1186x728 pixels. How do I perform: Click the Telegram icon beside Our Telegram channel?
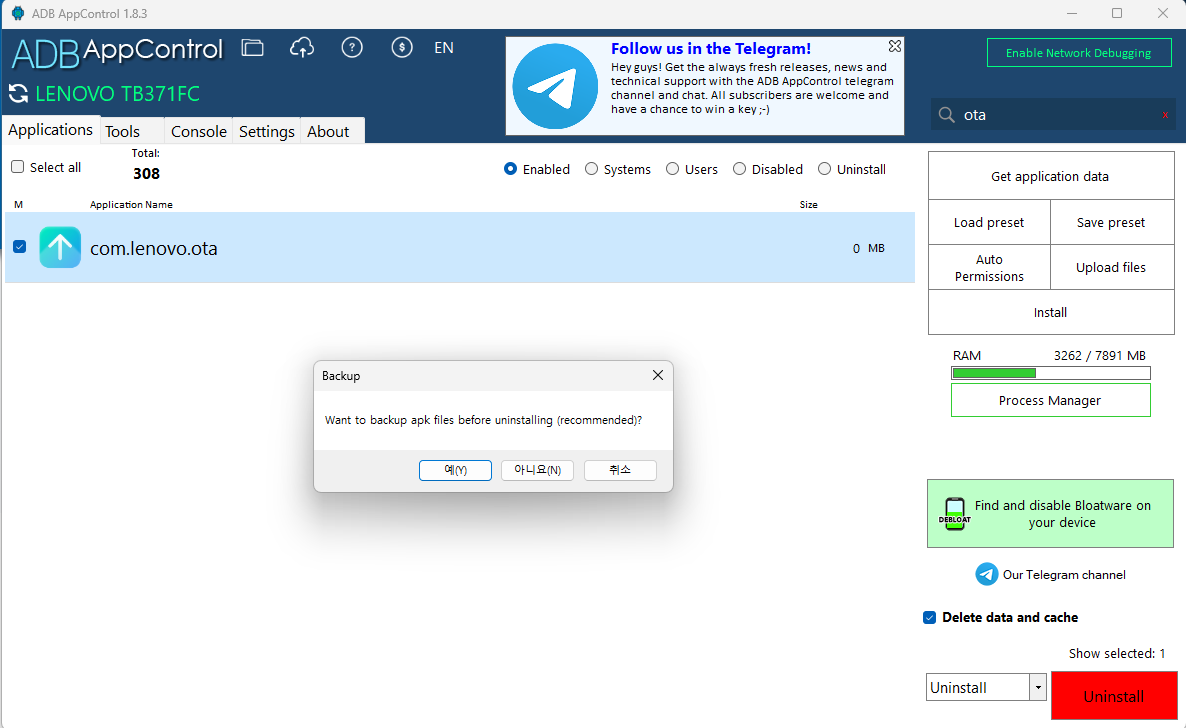coord(986,574)
